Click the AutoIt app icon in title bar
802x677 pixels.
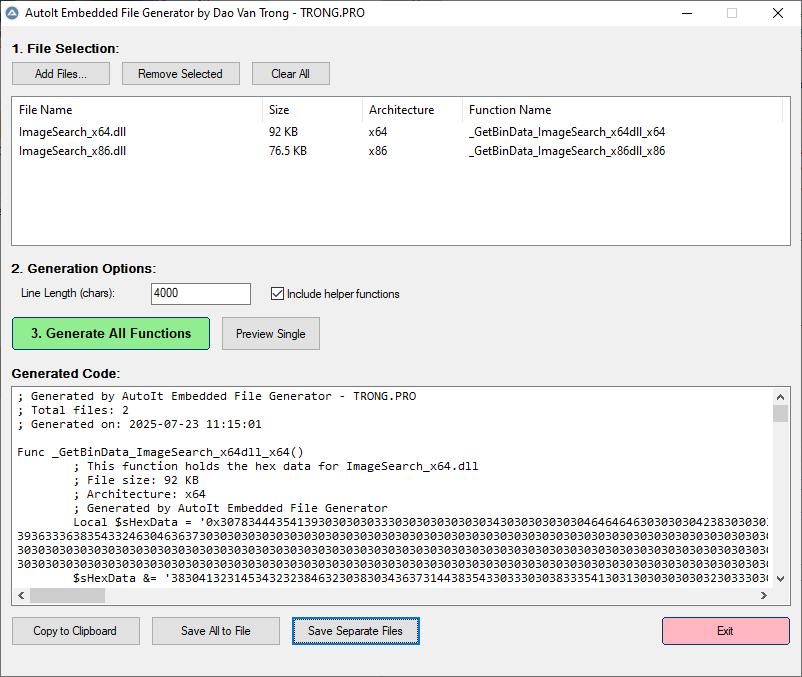(x=12, y=13)
